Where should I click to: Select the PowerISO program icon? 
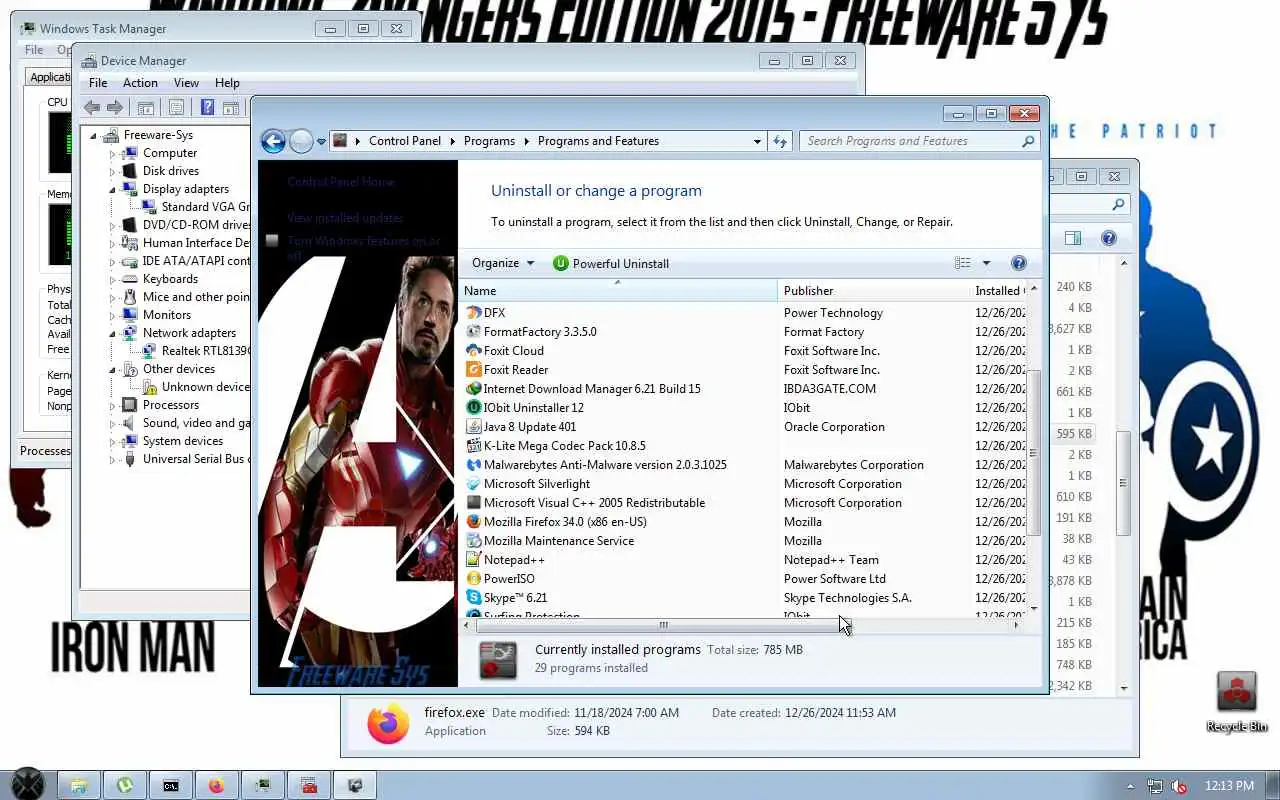[474, 579]
